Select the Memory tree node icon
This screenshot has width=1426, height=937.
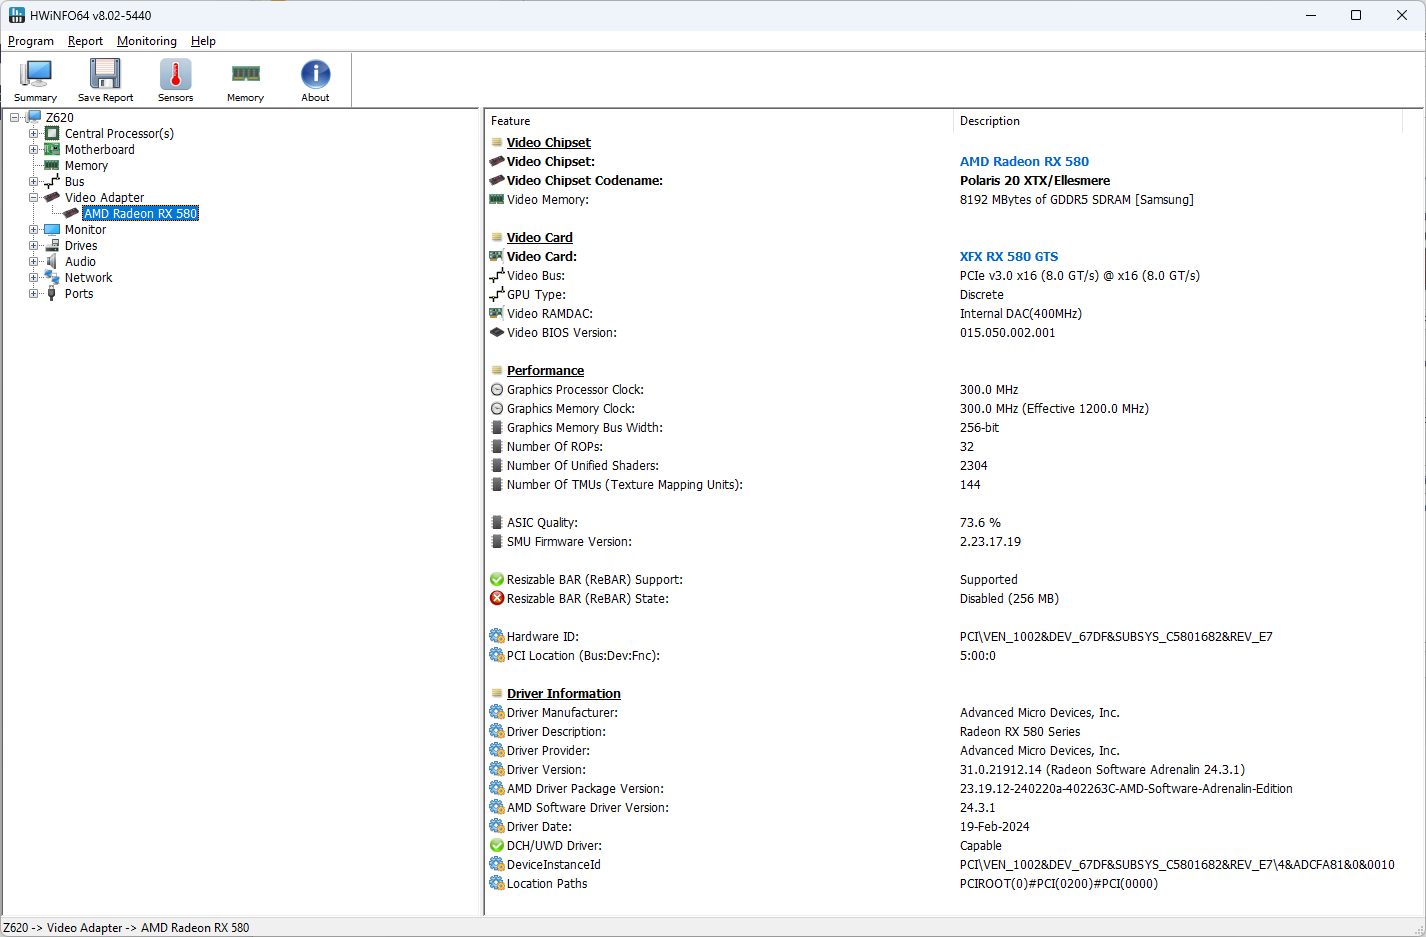[x=52, y=165]
